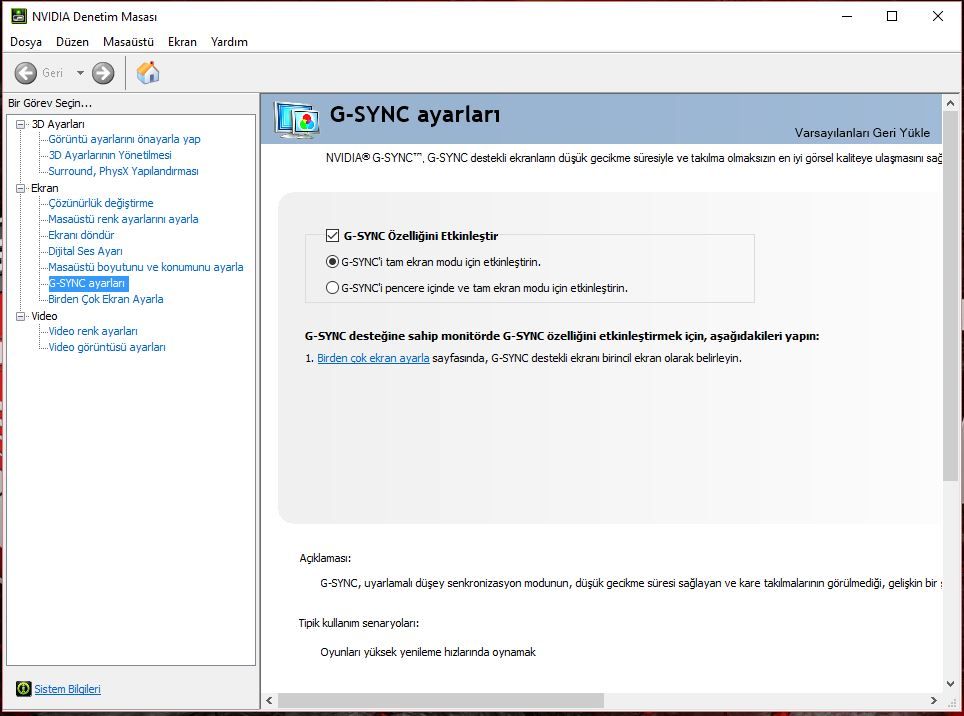964x716 pixels.
Task: Open Sistem Bilgileri link
Action: pos(67,689)
